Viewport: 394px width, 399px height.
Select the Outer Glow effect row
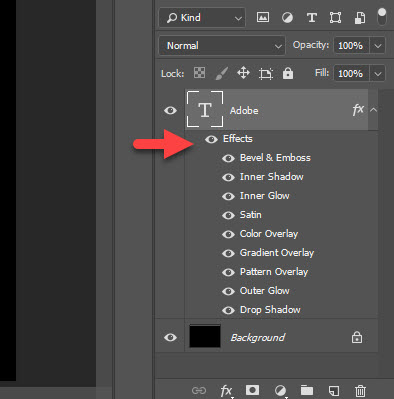pos(265,291)
